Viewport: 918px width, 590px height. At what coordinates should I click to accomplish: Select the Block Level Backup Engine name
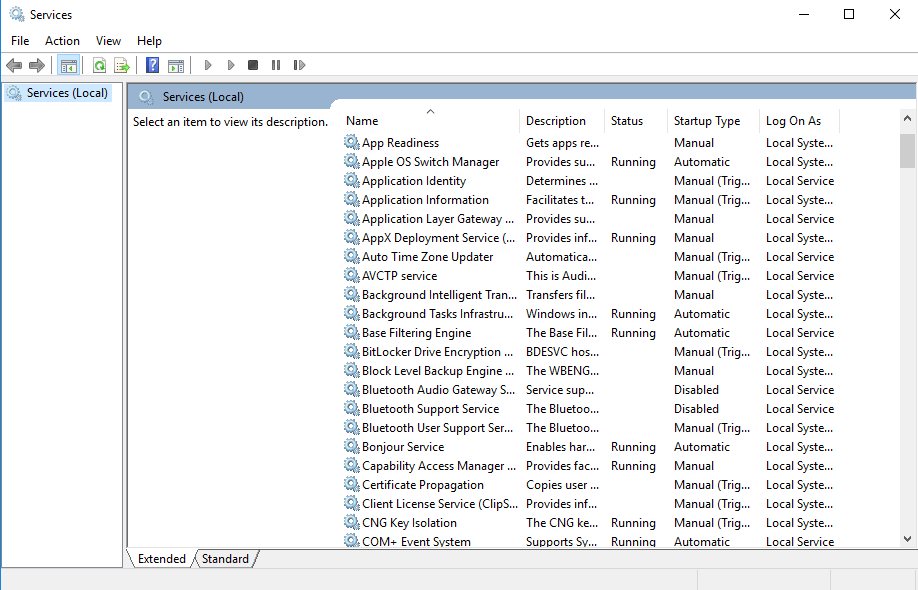pyautogui.click(x=438, y=371)
